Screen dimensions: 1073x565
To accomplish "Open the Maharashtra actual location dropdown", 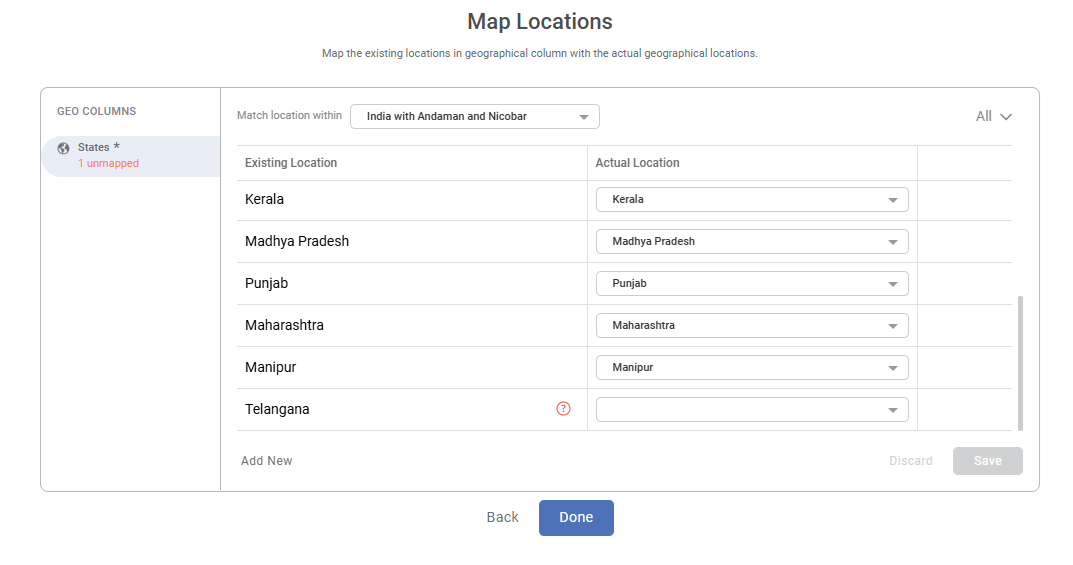I will pos(752,326).
